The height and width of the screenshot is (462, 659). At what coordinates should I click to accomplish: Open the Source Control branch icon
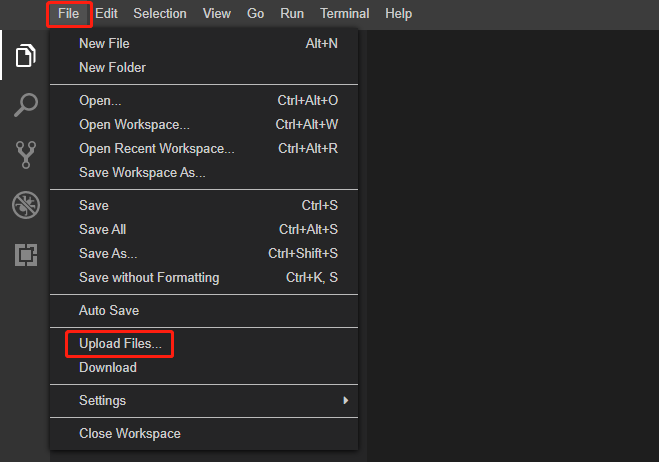26,155
